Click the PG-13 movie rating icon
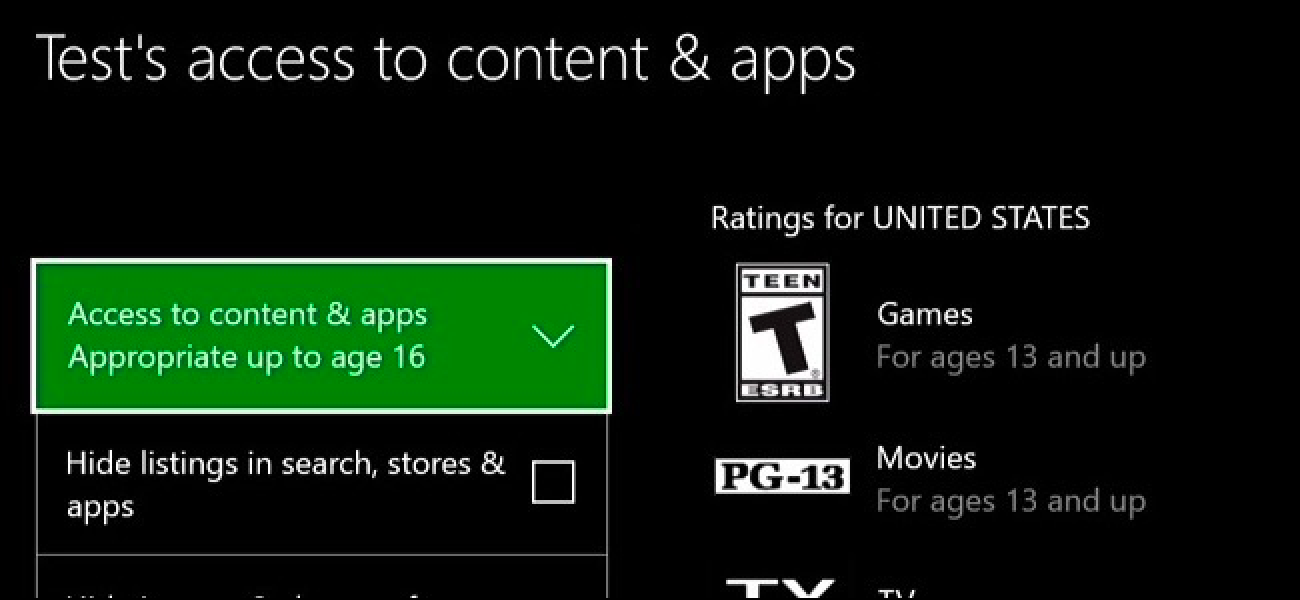This screenshot has height=600, width=1300. (x=782, y=477)
